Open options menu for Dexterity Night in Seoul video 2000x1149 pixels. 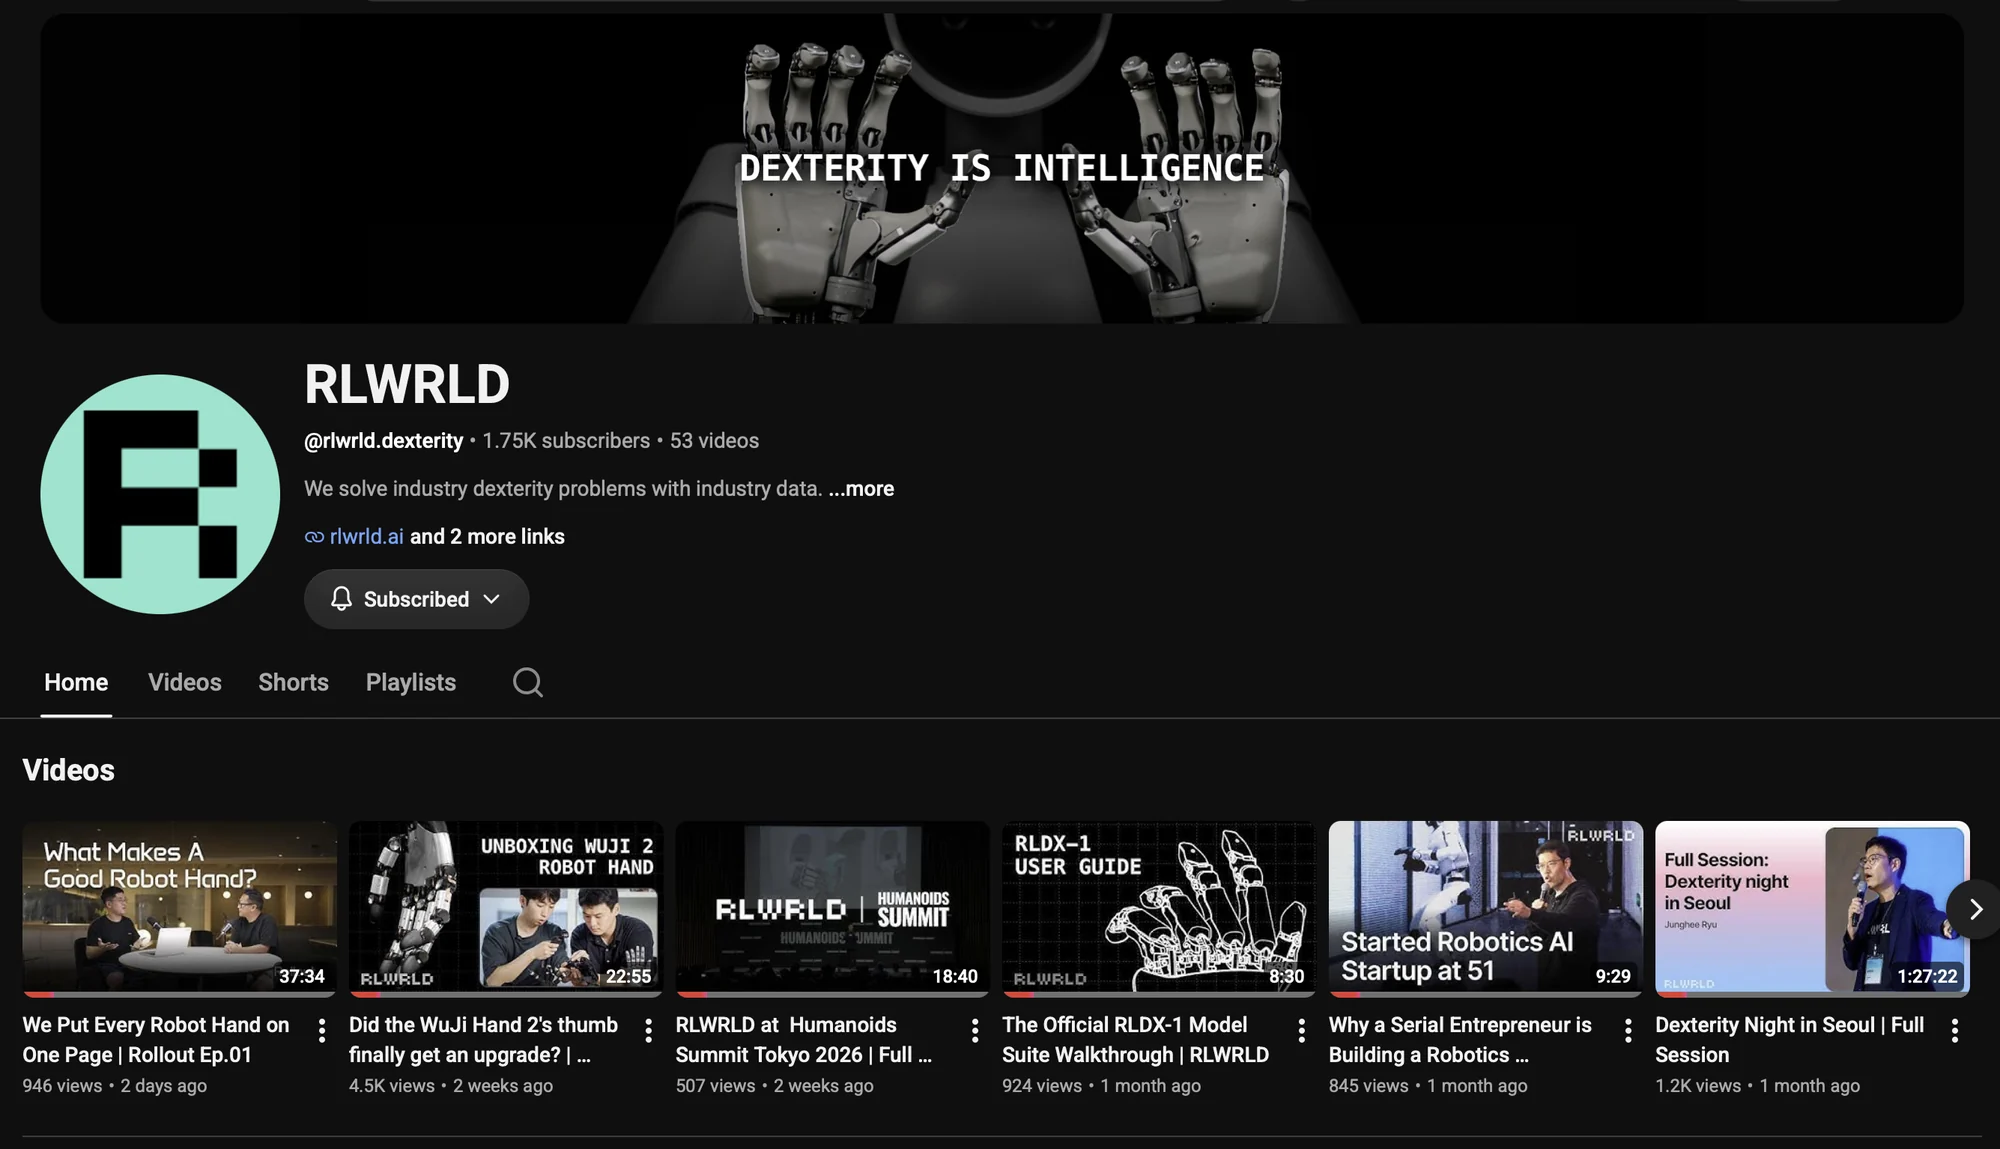(1955, 1031)
